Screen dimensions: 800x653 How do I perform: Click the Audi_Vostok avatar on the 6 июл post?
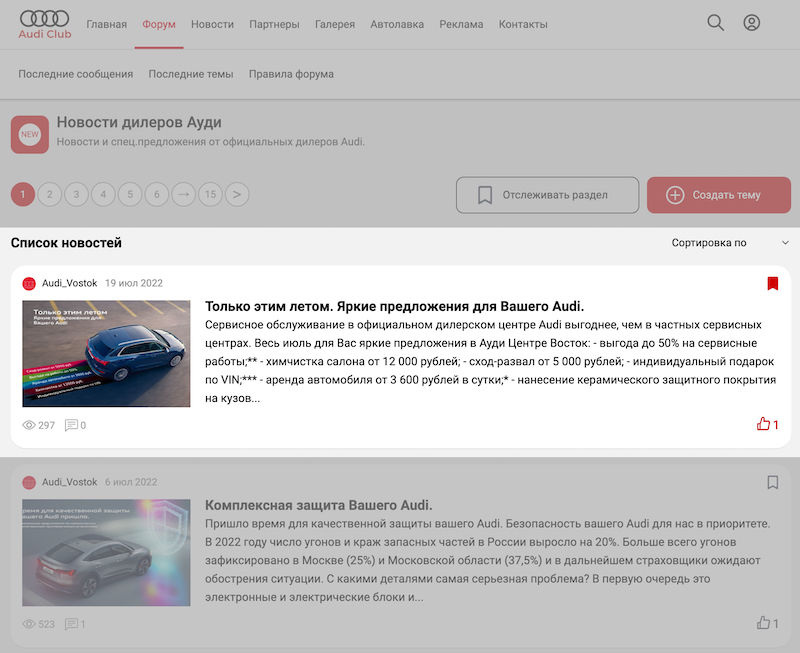29,482
